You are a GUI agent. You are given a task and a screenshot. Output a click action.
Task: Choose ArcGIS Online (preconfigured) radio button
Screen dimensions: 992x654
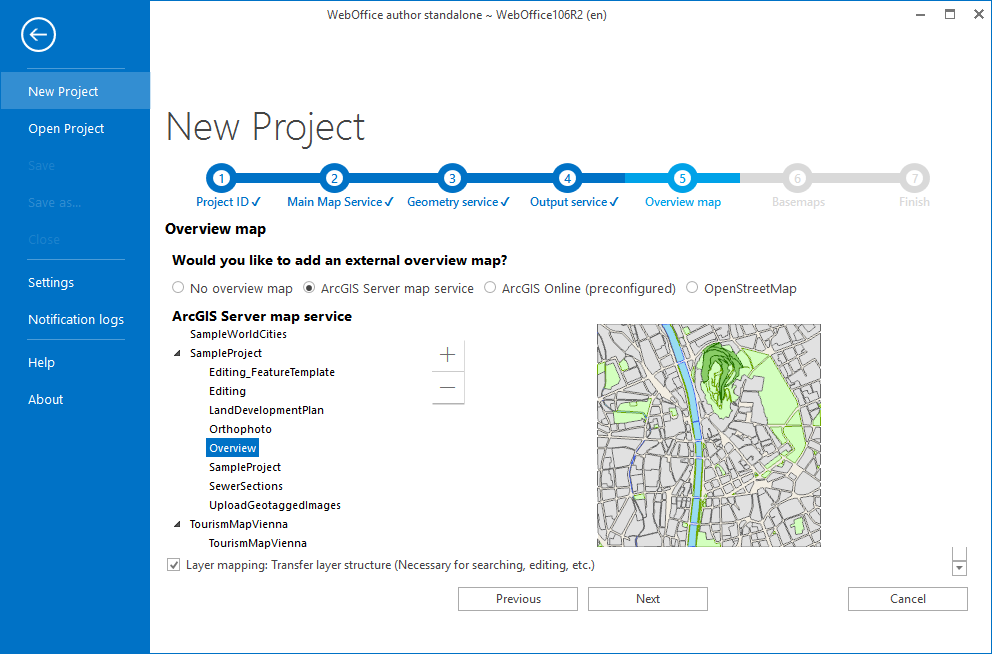coord(490,288)
